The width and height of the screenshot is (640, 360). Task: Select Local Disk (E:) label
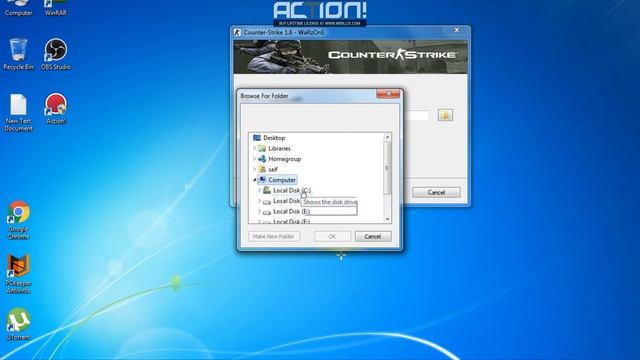[x=291, y=211]
